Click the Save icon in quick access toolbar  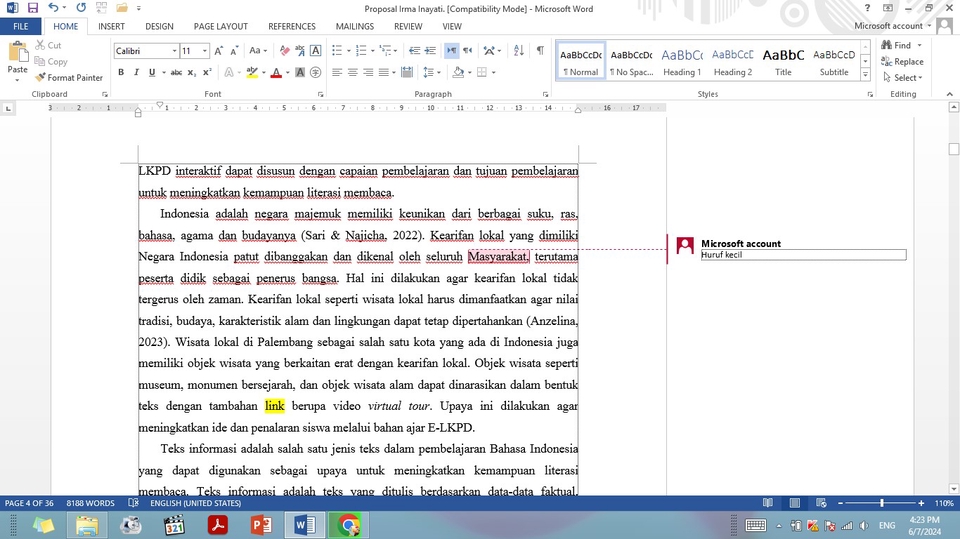click(33, 8)
